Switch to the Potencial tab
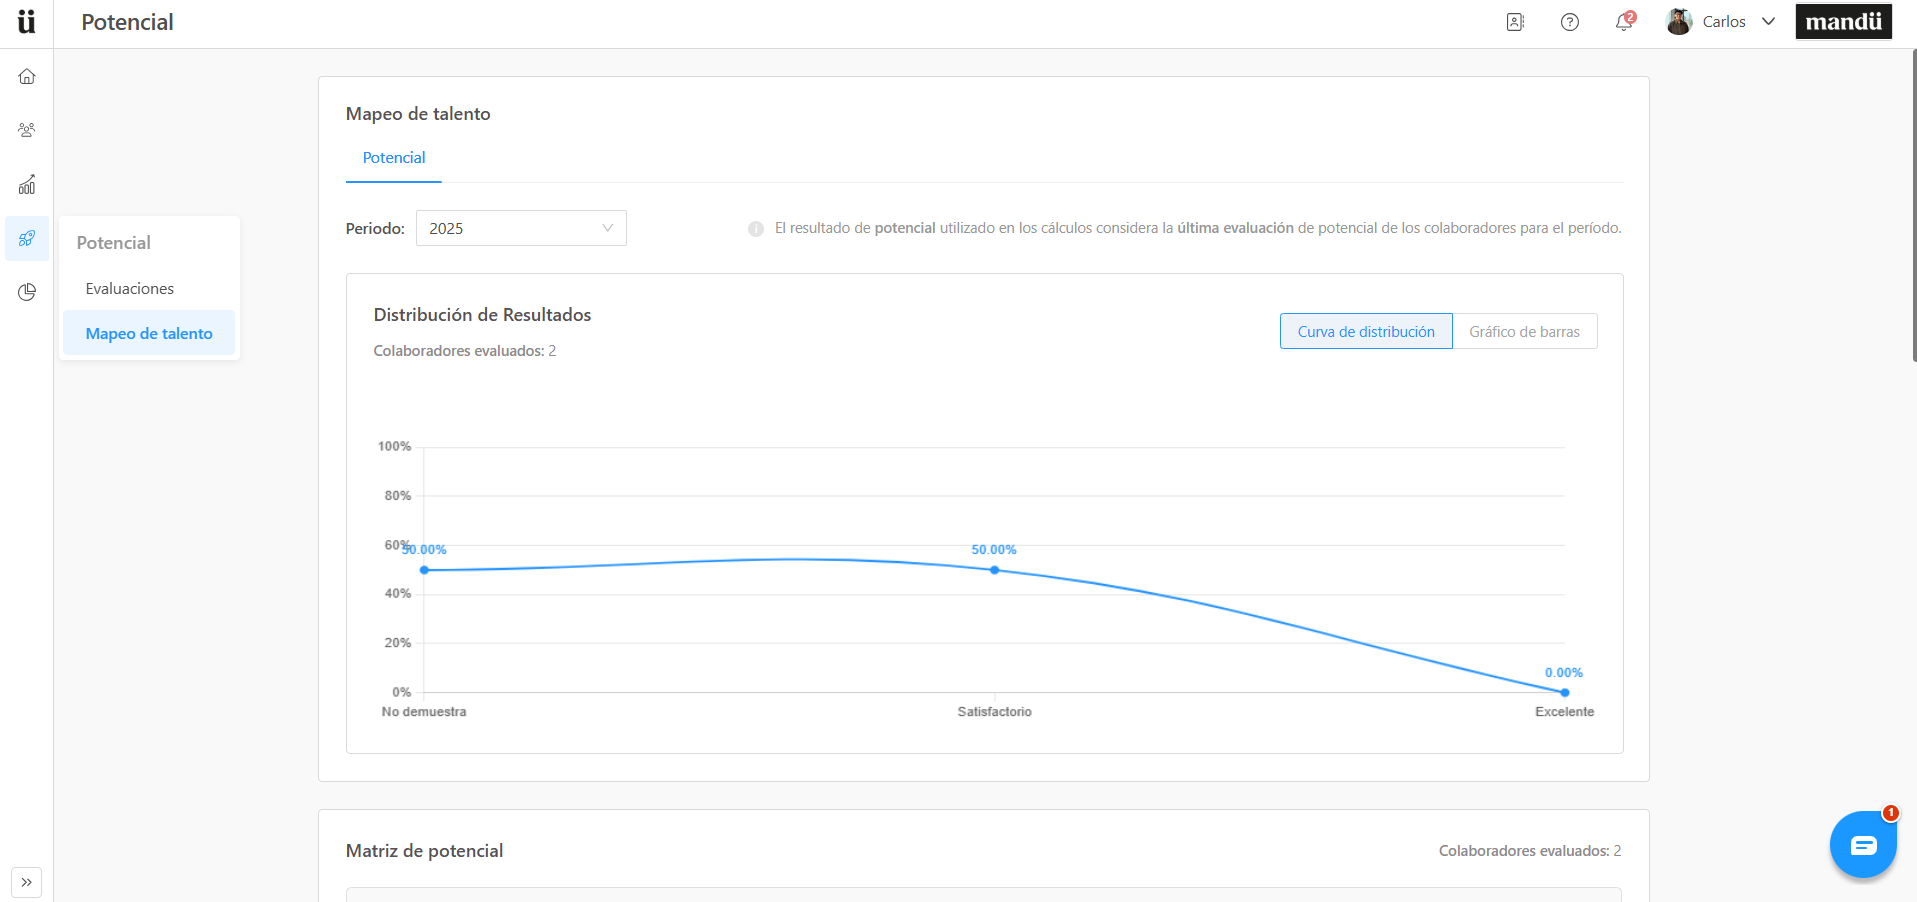 pos(394,158)
